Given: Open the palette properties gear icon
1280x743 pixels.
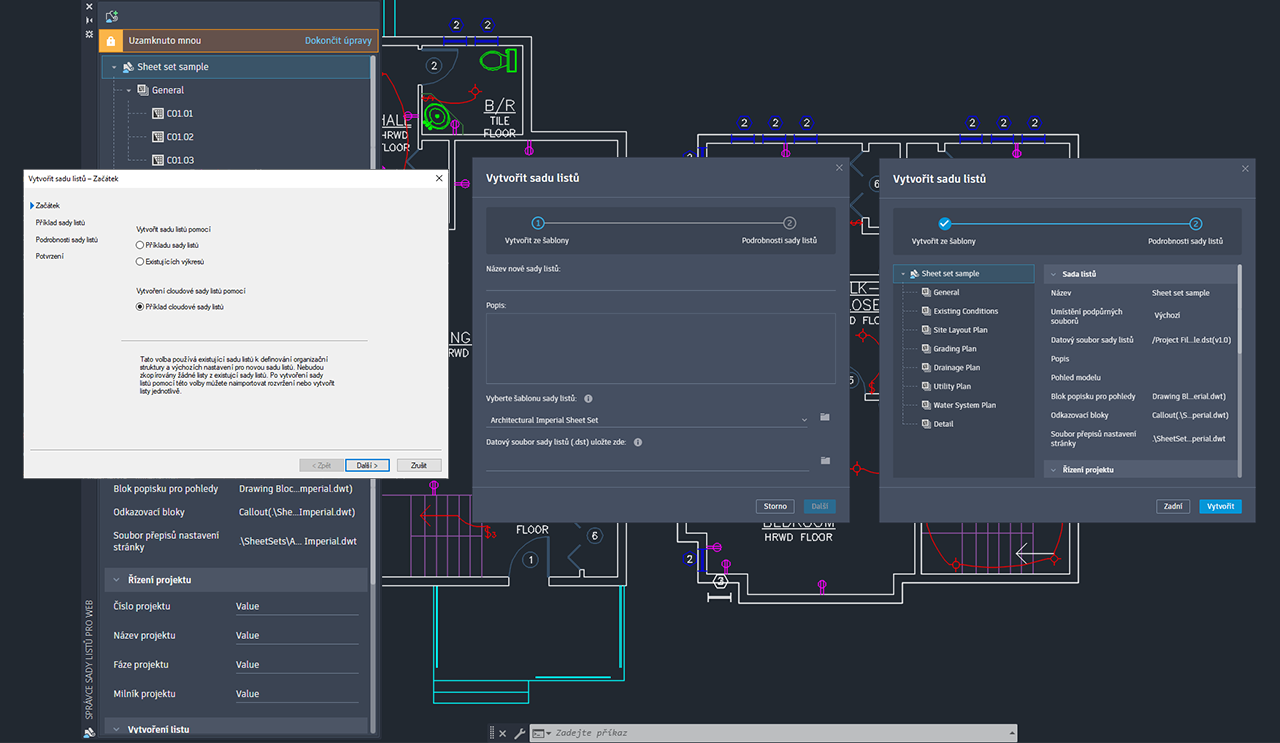Looking at the screenshot, I should [x=89, y=33].
